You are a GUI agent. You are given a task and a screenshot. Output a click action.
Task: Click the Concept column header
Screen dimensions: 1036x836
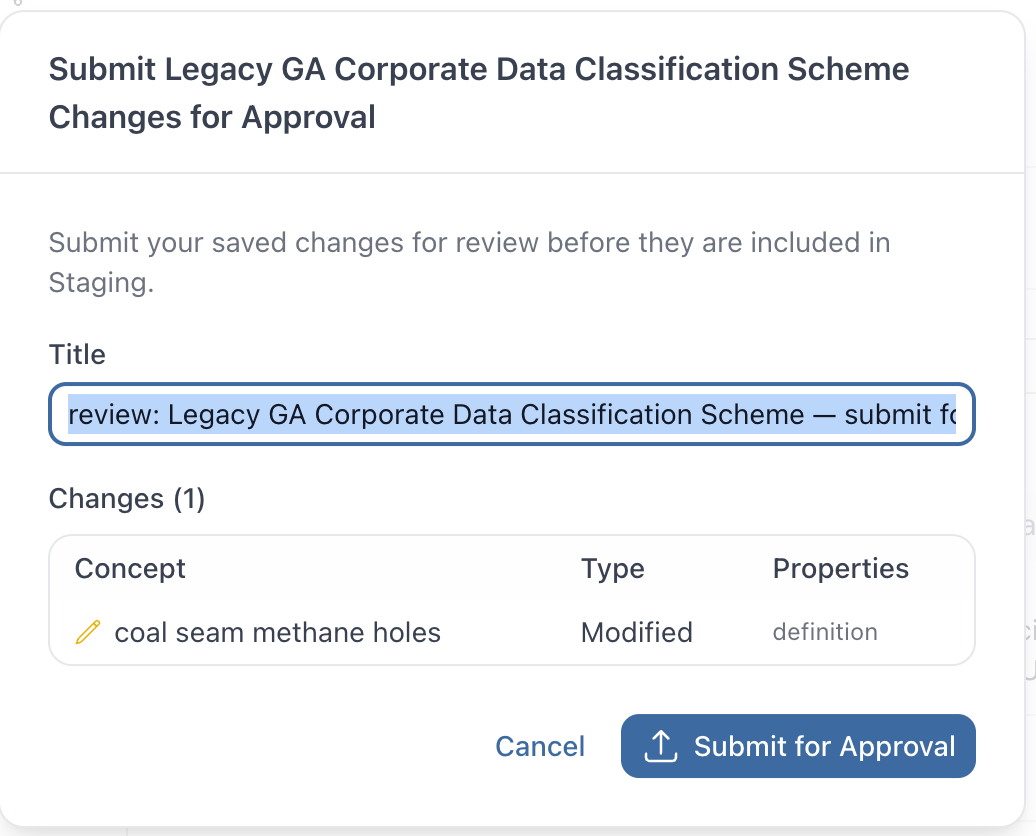click(x=130, y=568)
